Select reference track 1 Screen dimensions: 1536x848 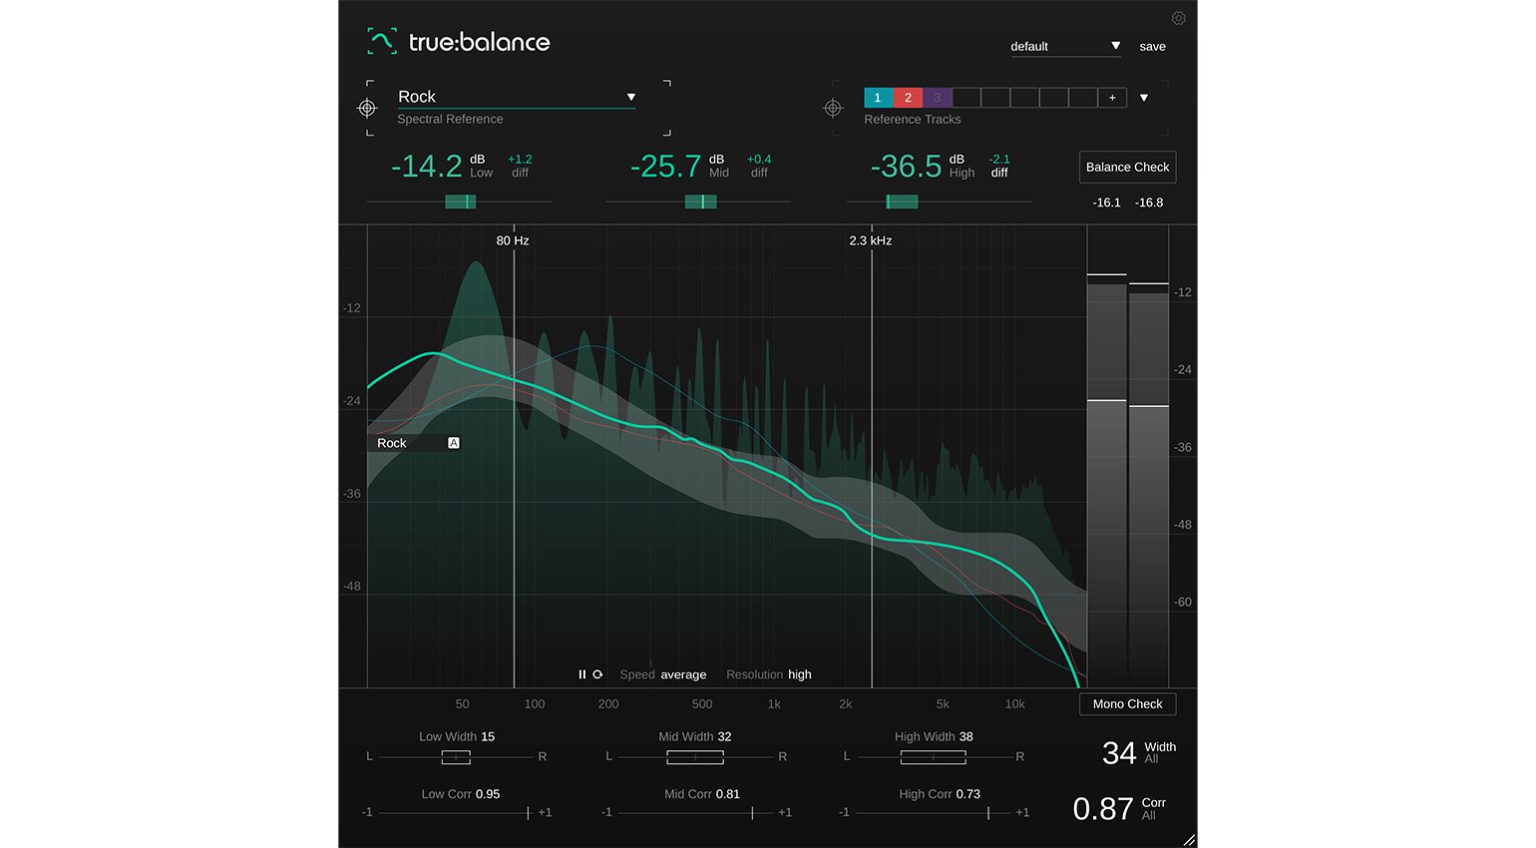877,97
